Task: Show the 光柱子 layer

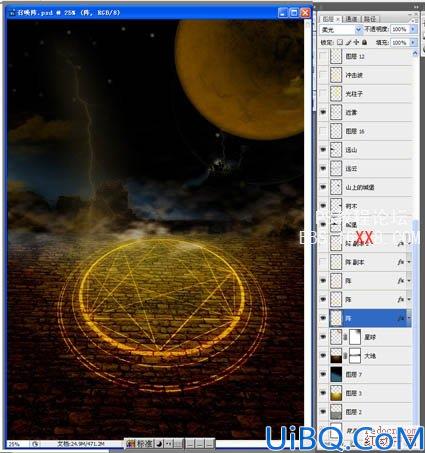Action: 323,94
